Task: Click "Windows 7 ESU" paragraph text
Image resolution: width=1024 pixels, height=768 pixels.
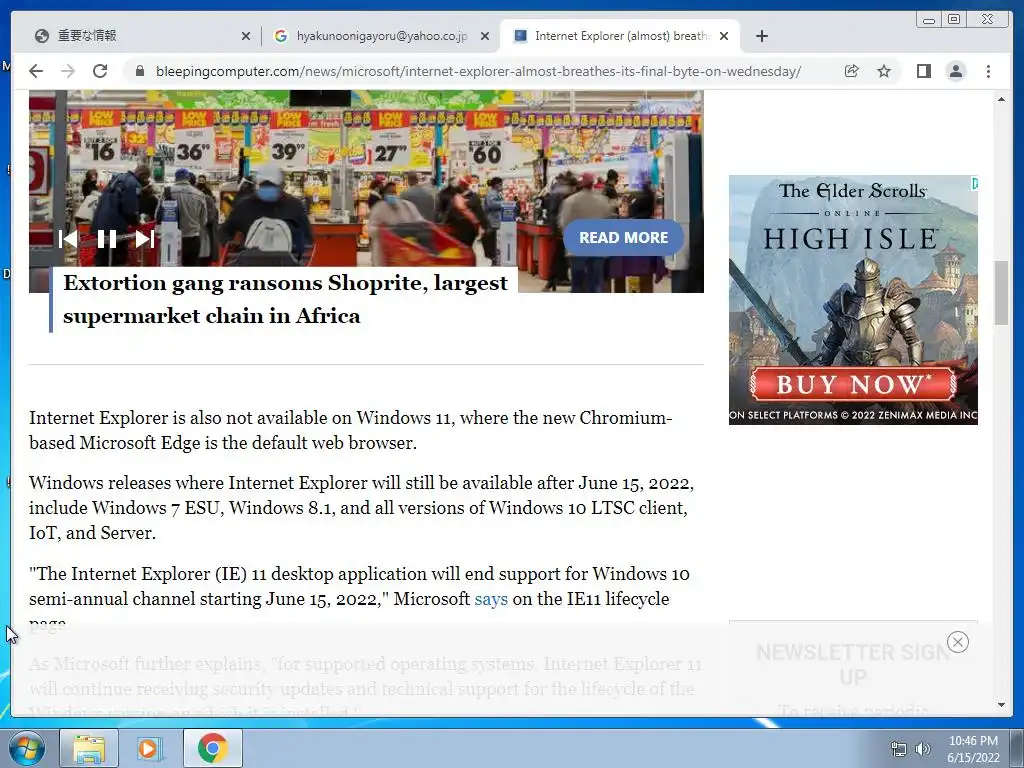Action: pos(362,508)
